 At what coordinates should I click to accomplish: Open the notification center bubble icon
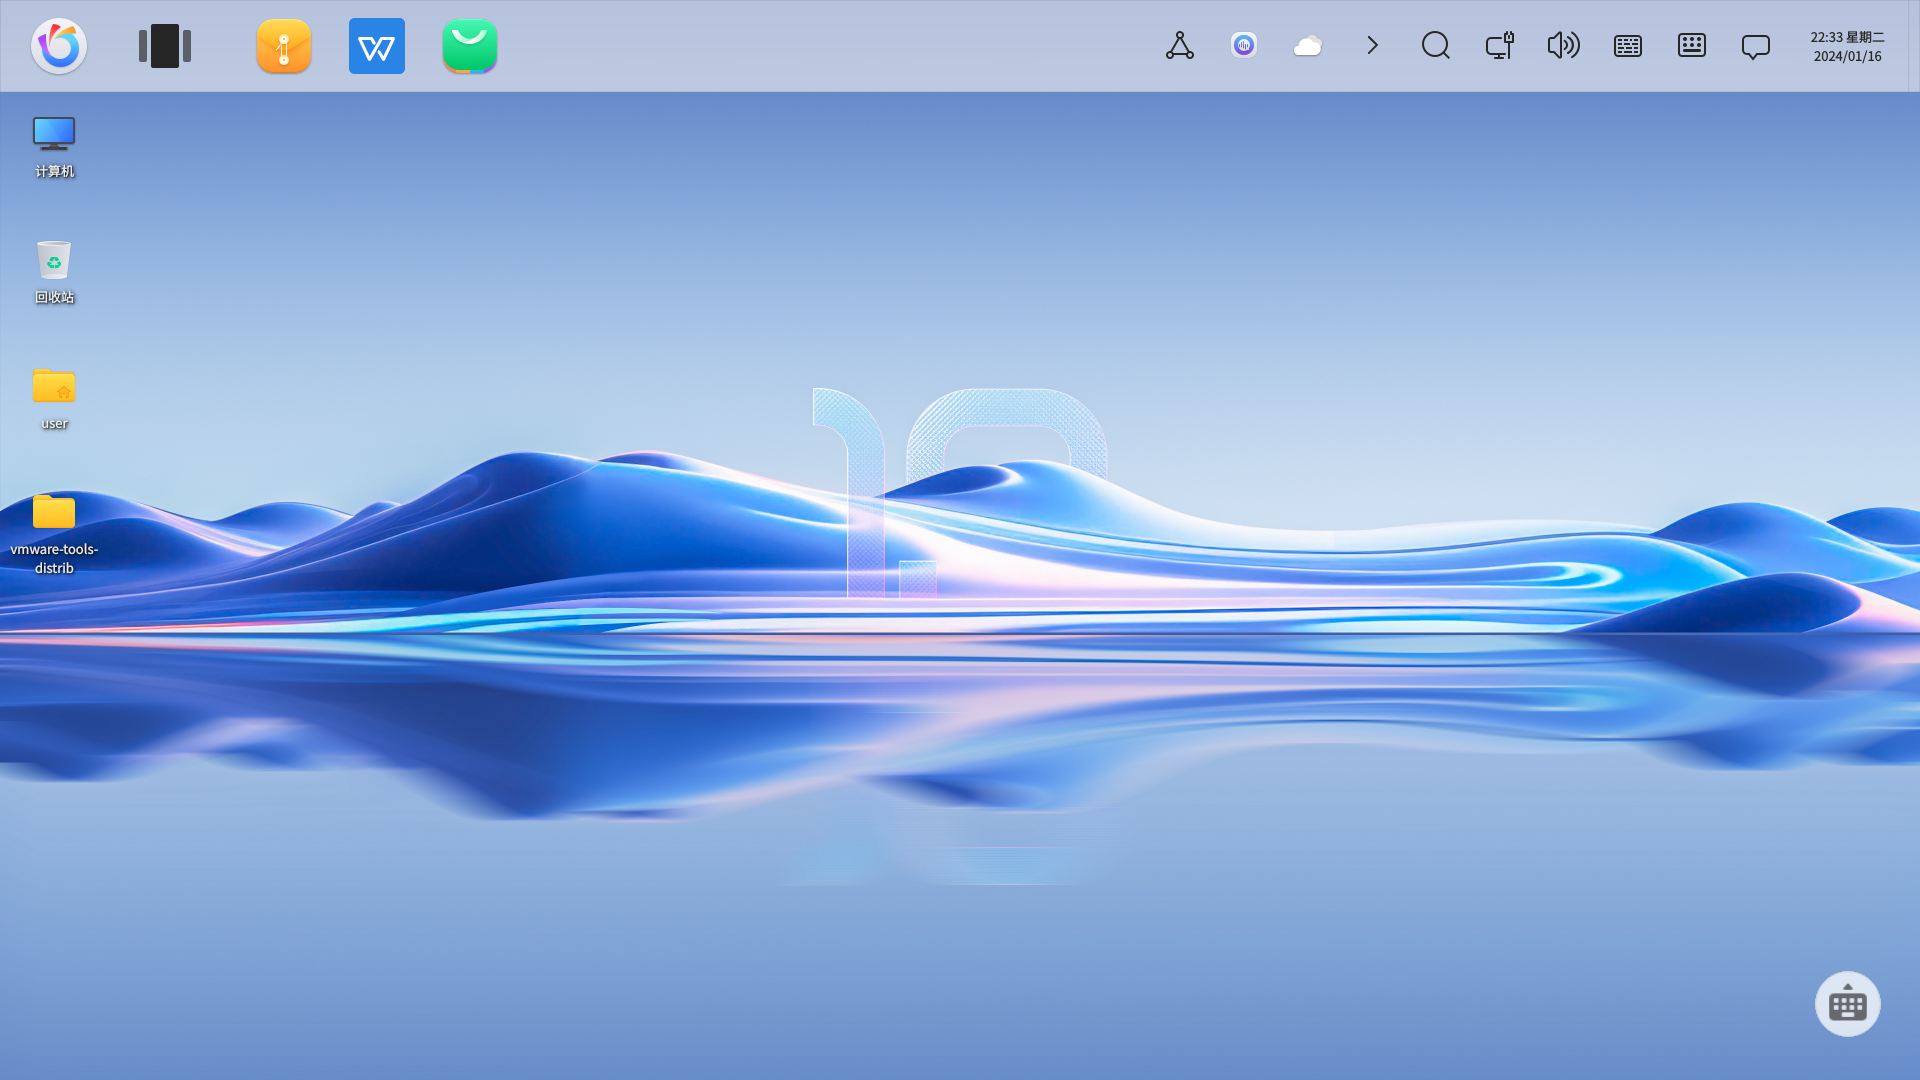tap(1756, 47)
